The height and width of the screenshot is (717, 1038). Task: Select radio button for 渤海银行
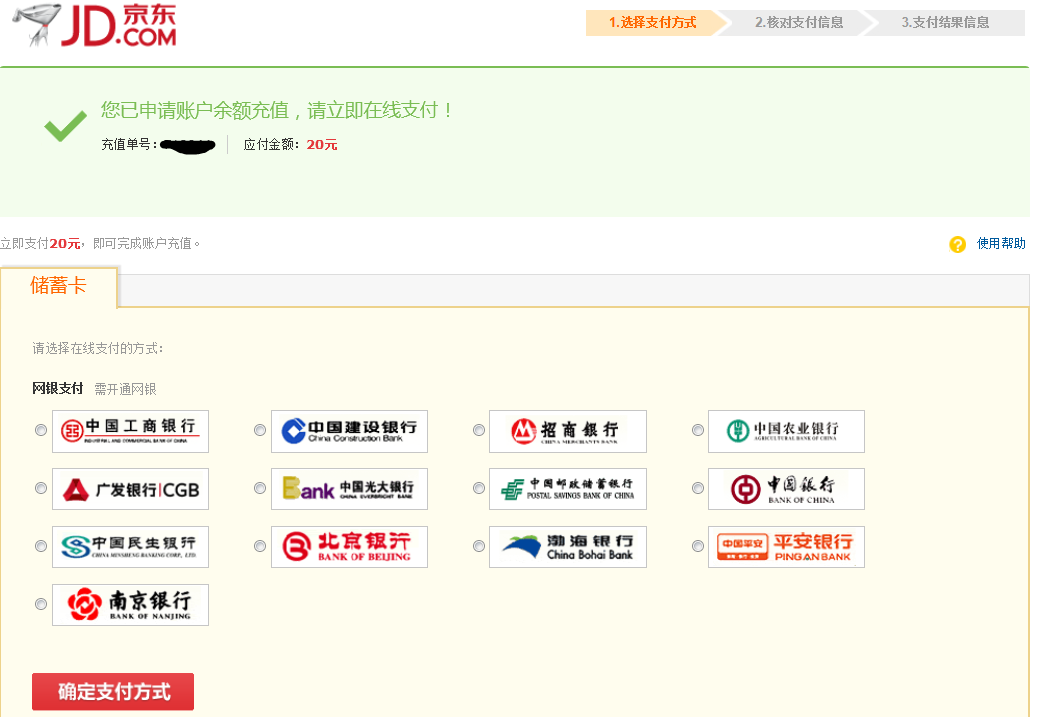(479, 546)
